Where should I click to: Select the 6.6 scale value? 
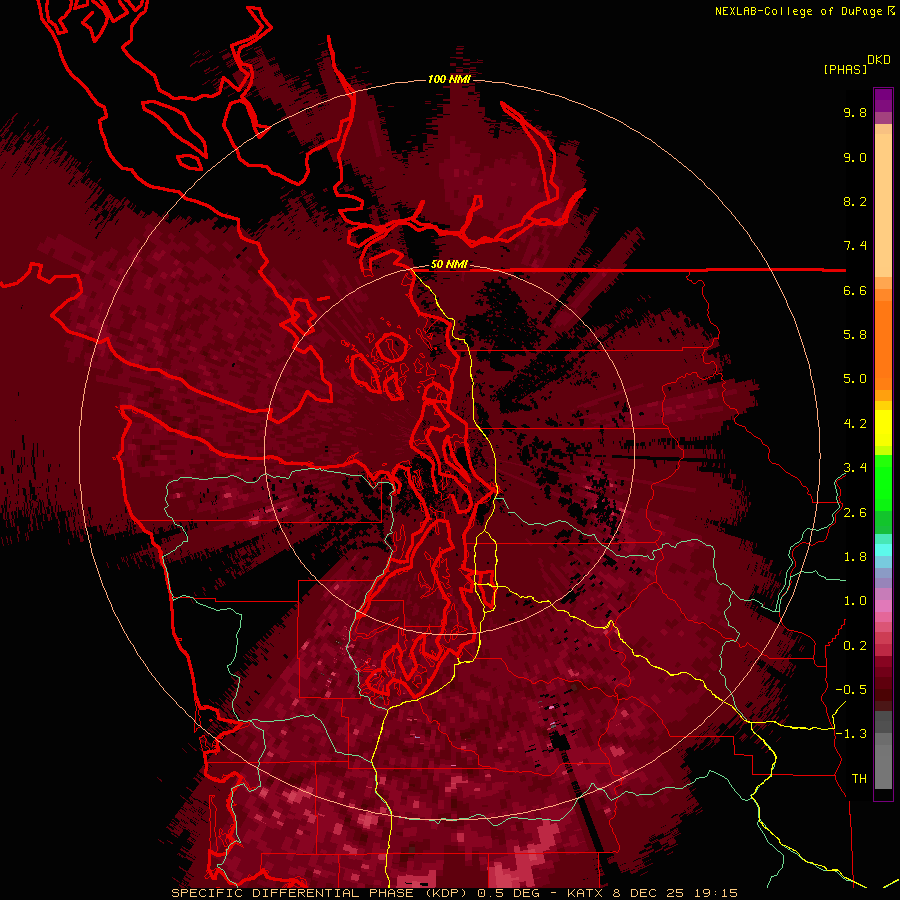coord(855,290)
